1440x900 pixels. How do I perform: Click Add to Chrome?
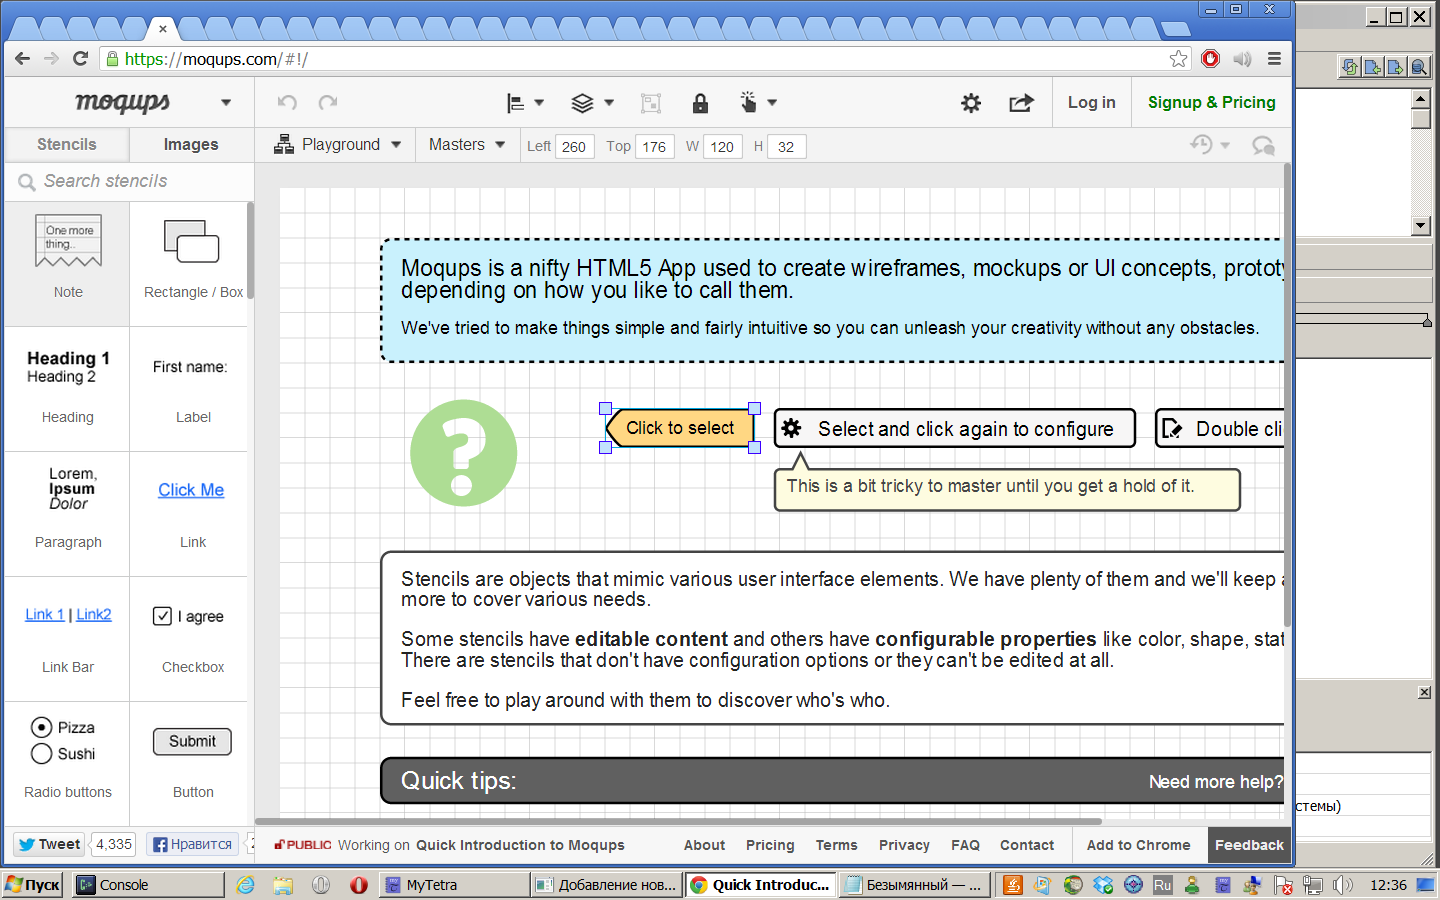[1138, 845]
